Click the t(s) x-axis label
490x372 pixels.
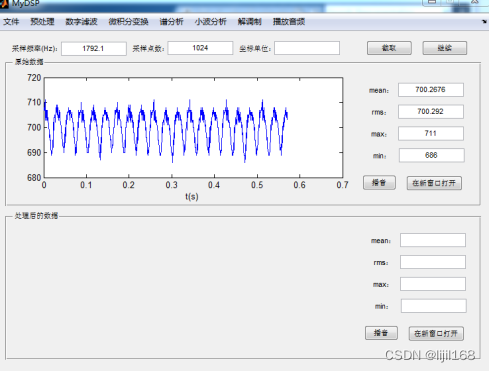(x=192, y=197)
